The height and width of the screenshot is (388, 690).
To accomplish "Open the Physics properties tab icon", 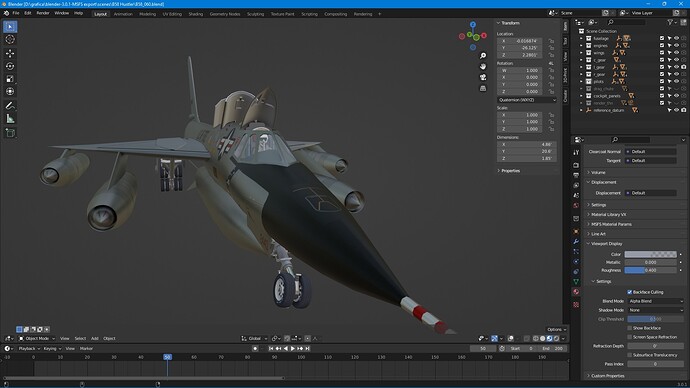I will click(x=576, y=261).
